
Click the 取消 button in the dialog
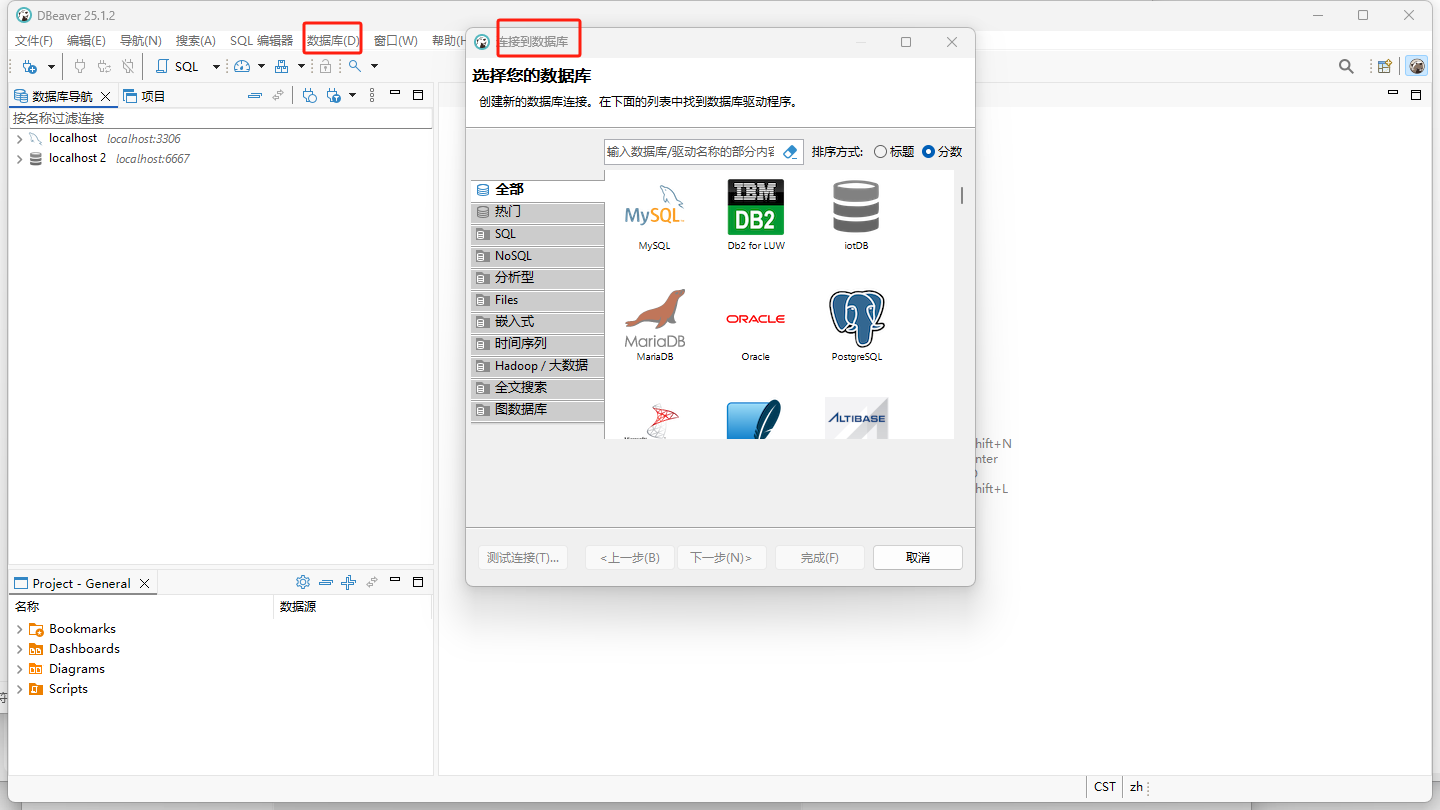click(918, 558)
